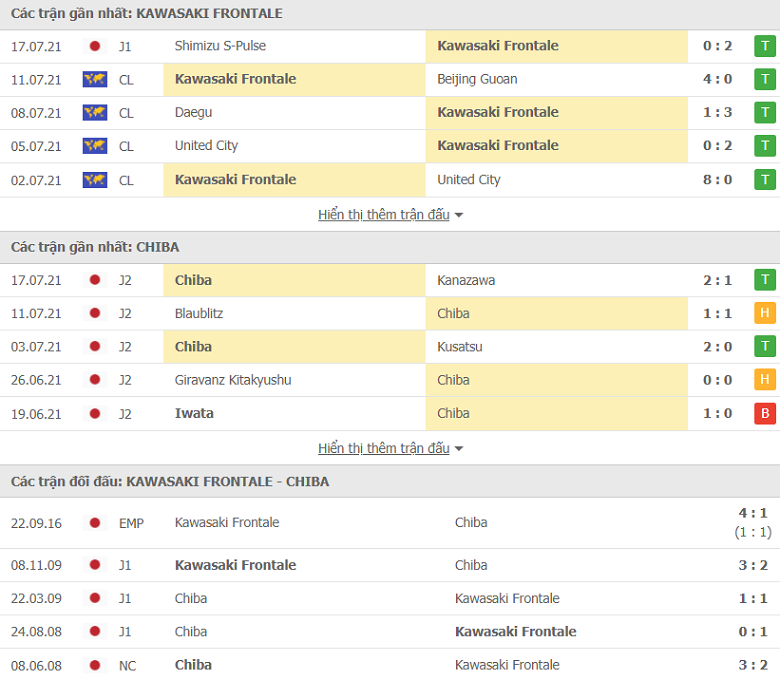Click bold Kawasaki Frontale in 08.11.09 row
This screenshot has height=680, width=780.
click(235, 565)
